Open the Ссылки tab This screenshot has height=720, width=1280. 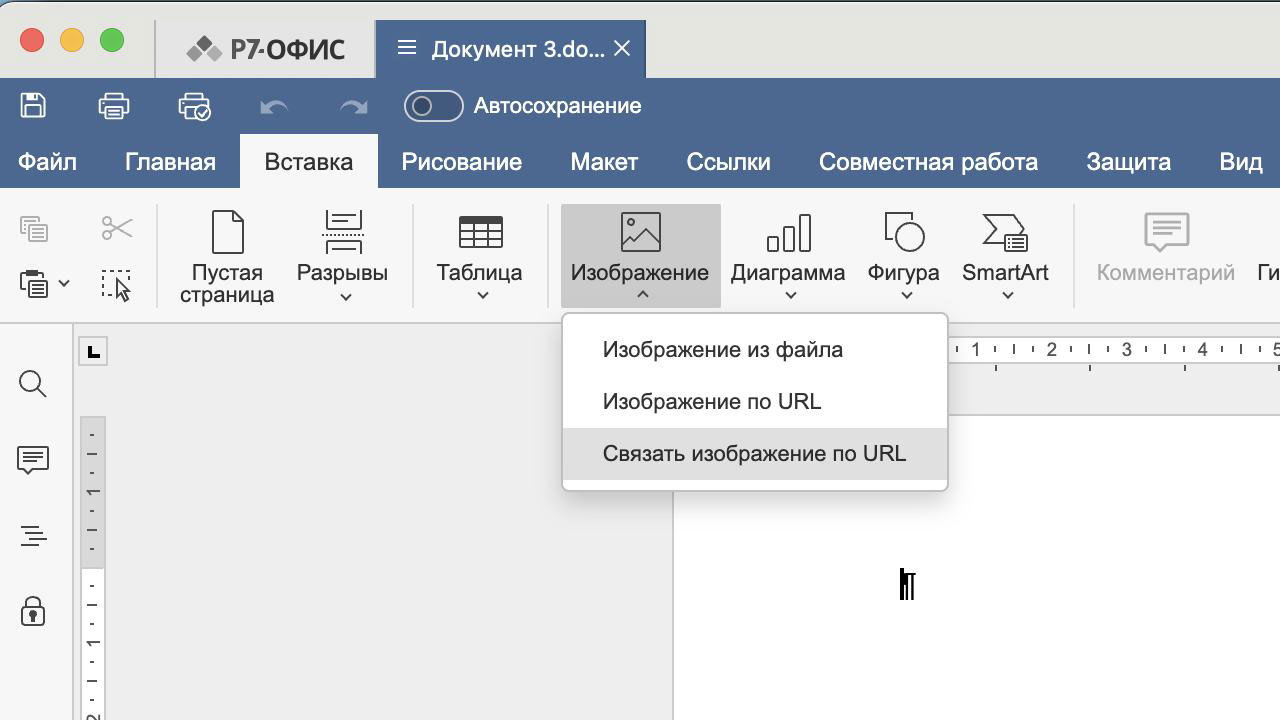pos(728,162)
